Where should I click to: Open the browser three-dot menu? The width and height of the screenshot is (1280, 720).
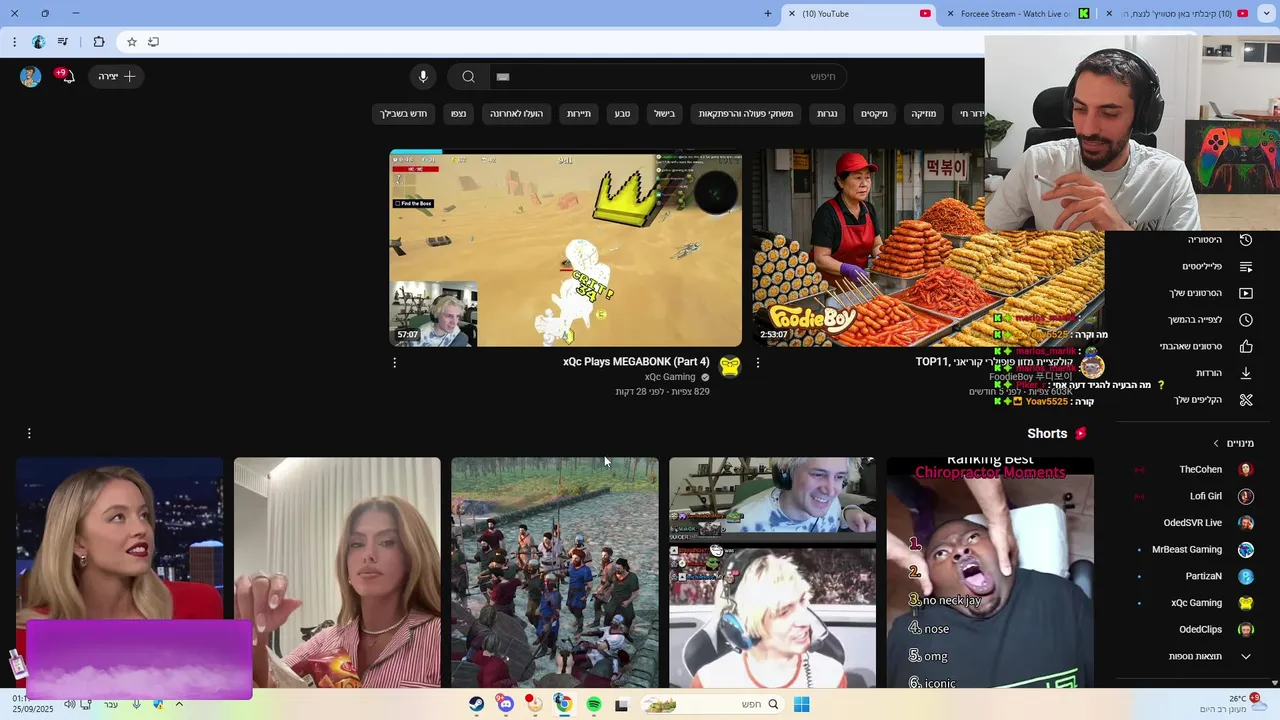[x=14, y=42]
